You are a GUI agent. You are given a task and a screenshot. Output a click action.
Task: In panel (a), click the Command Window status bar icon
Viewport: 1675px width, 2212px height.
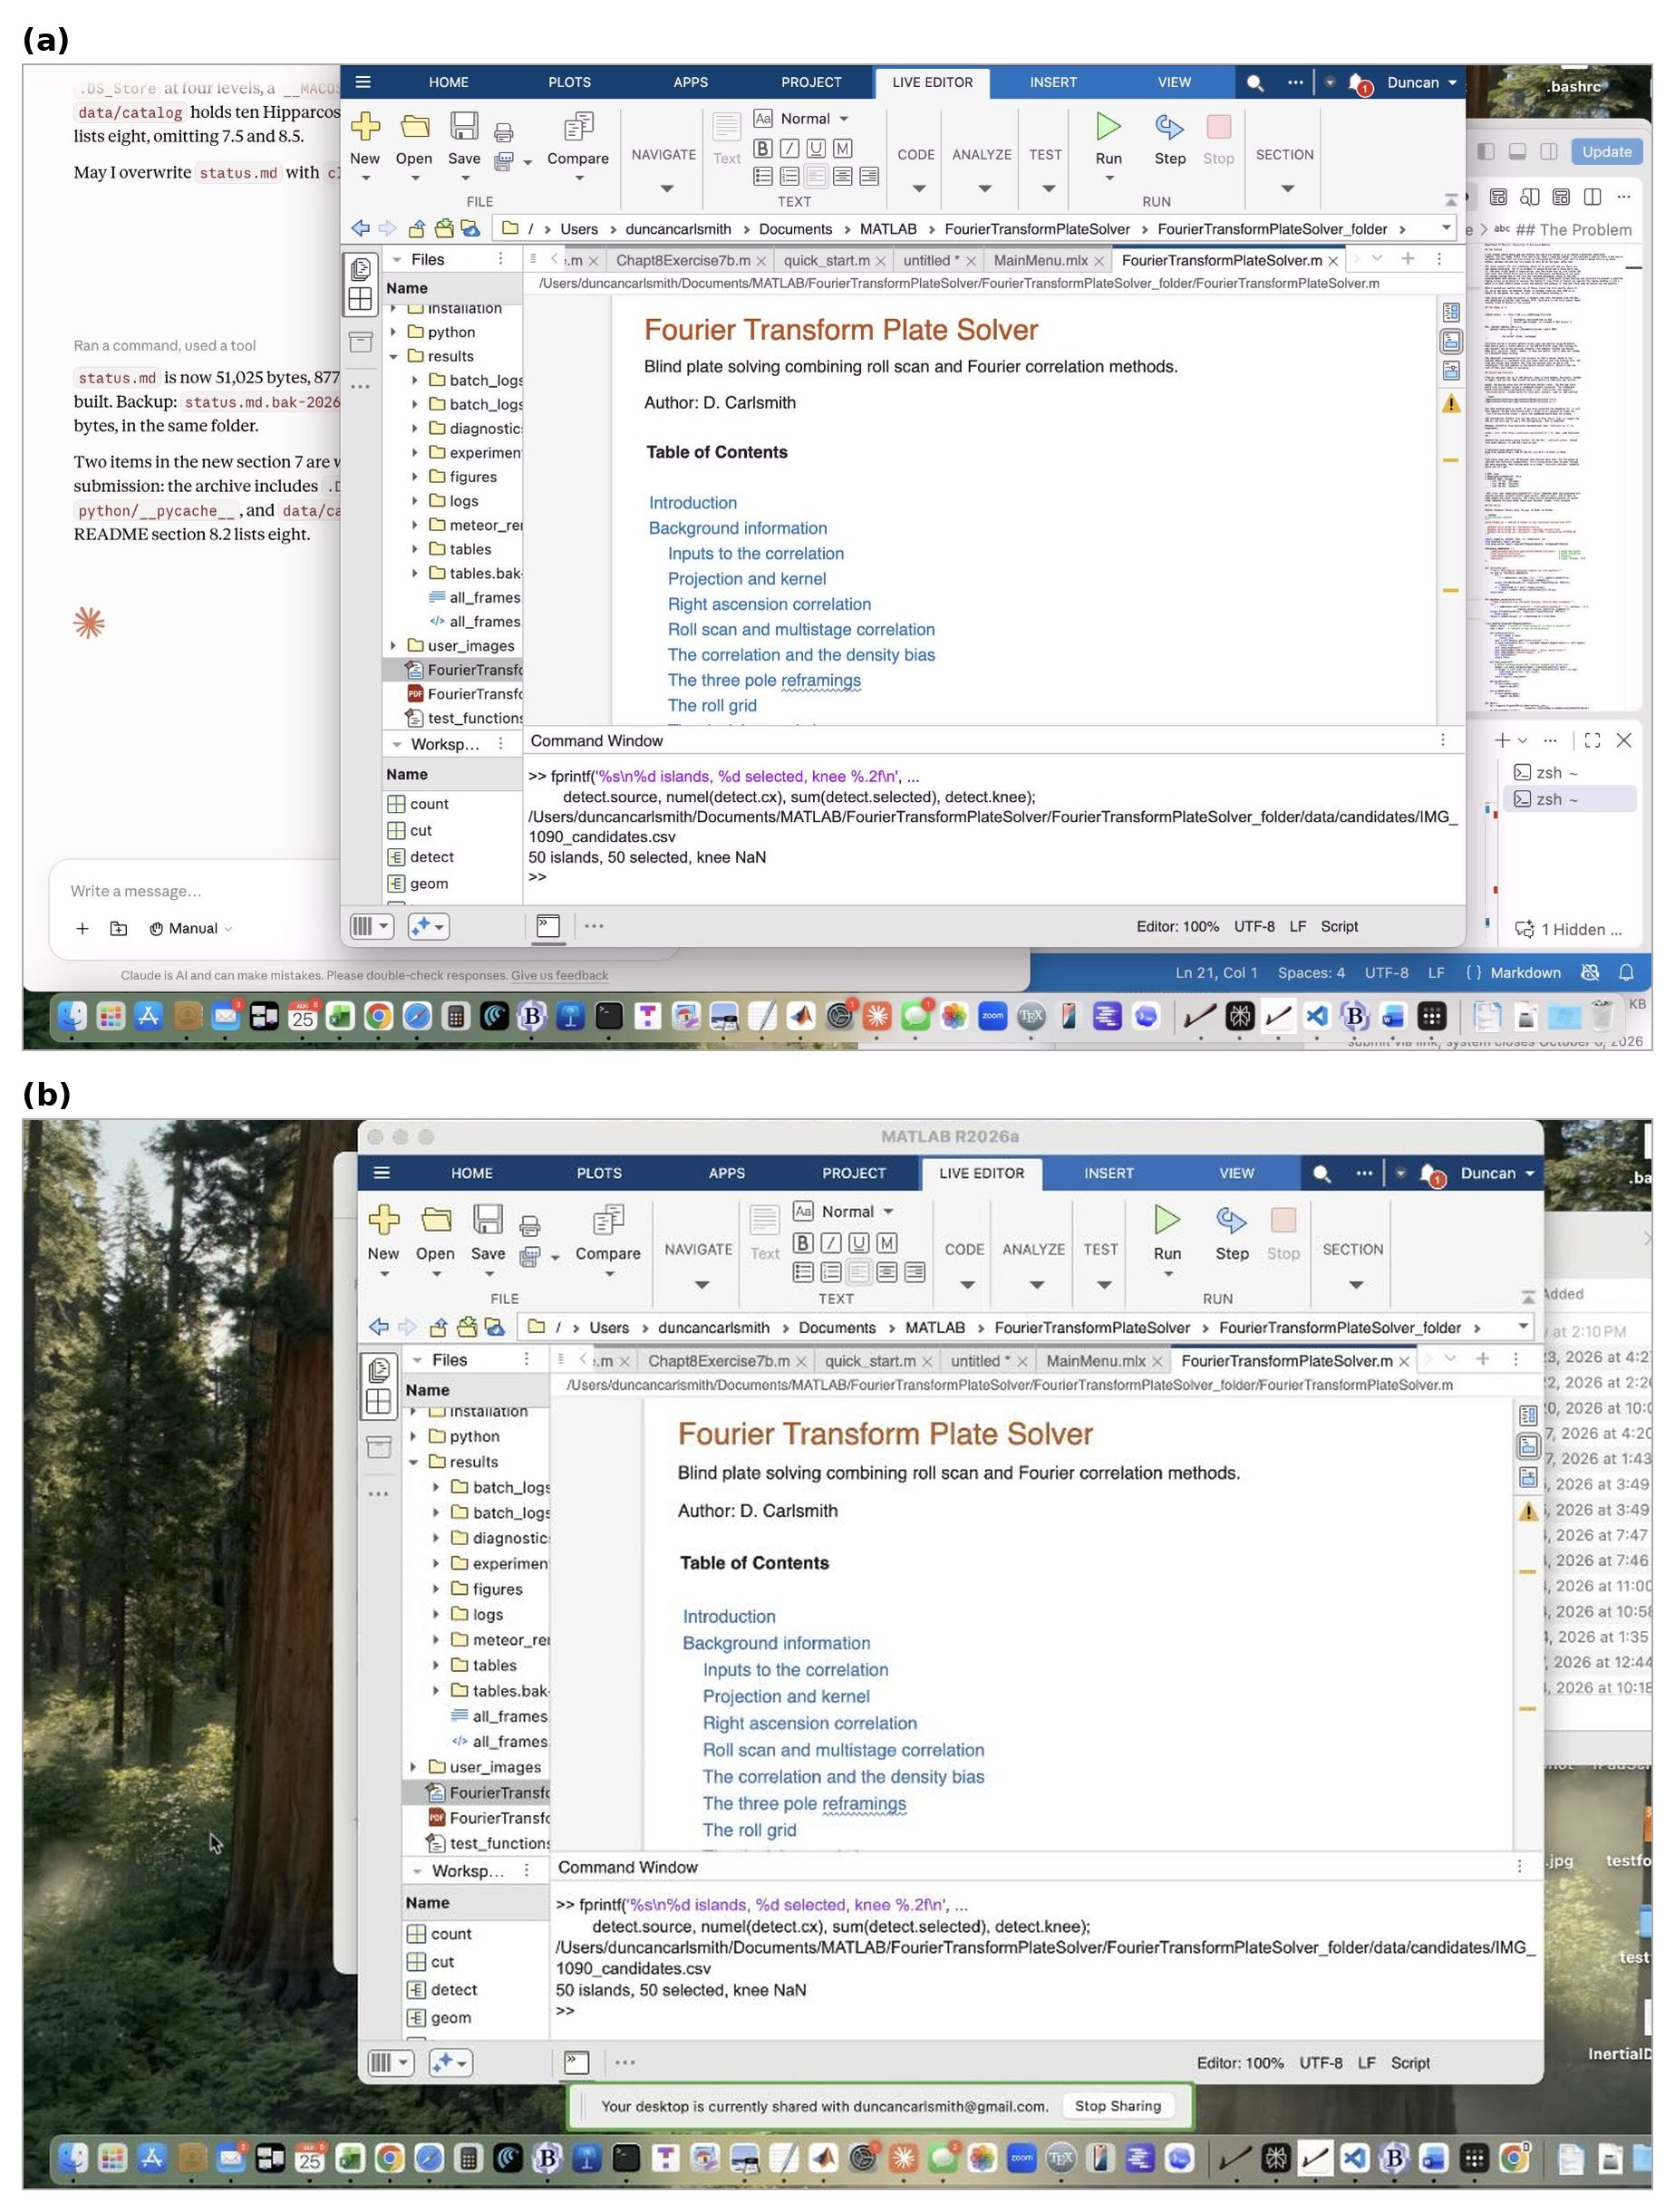click(548, 926)
